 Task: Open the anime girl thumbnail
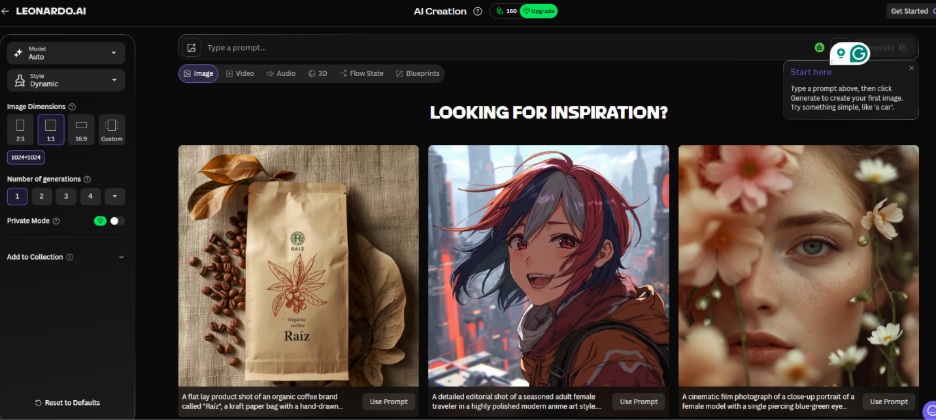click(x=549, y=266)
